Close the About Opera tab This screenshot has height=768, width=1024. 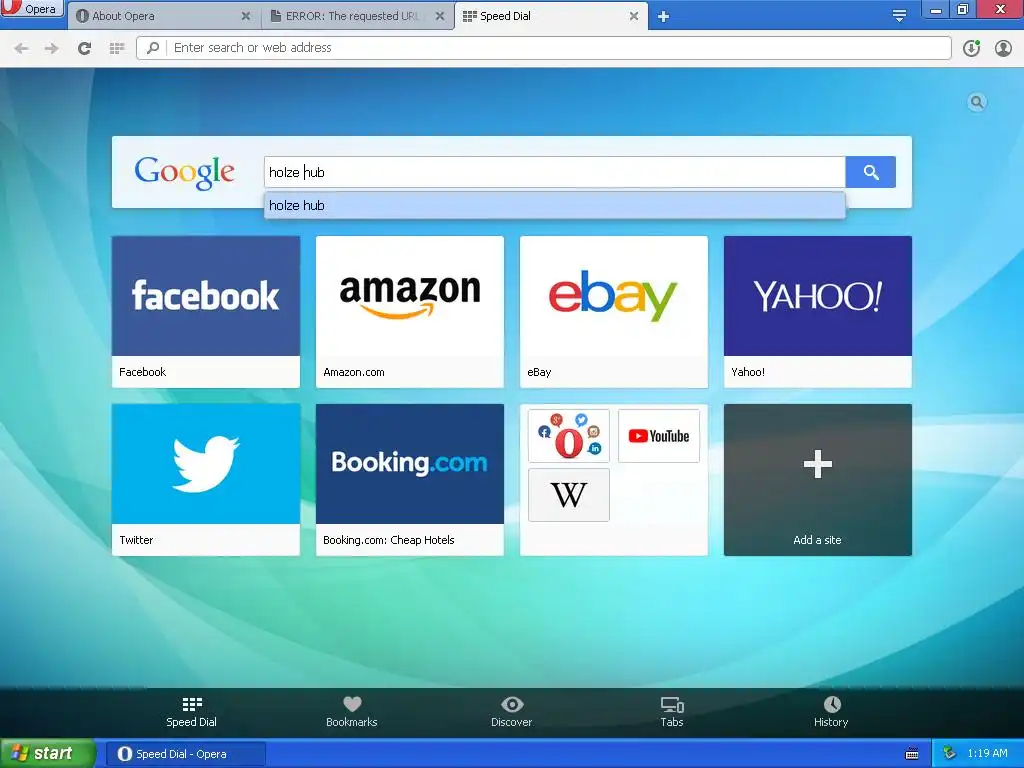(x=246, y=16)
